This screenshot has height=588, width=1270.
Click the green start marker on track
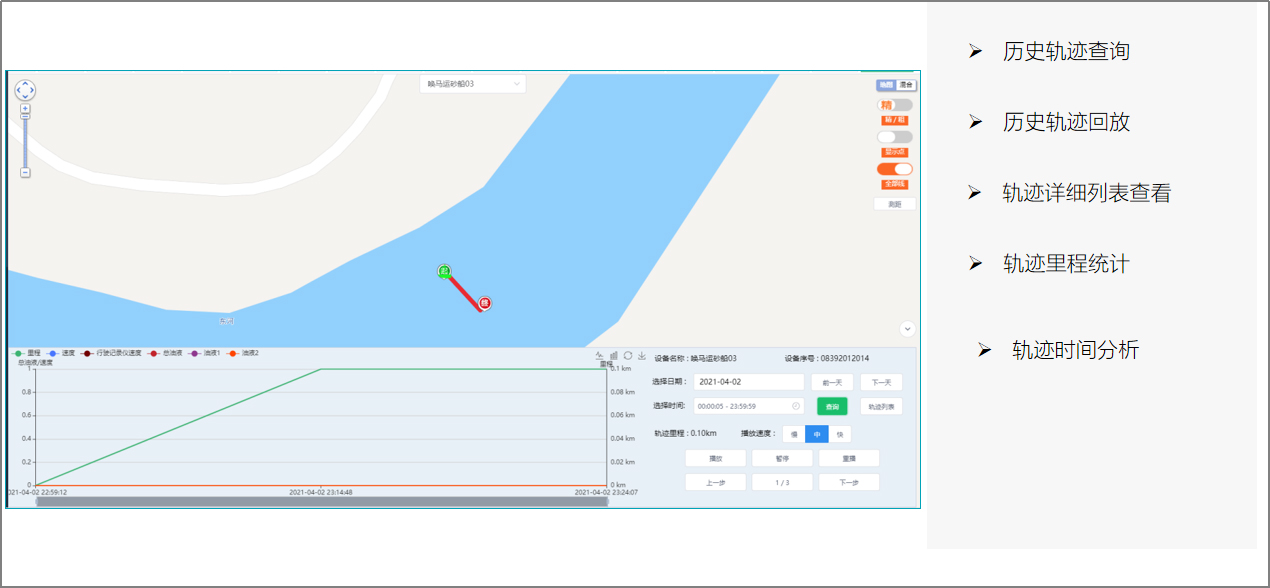[x=444, y=271]
